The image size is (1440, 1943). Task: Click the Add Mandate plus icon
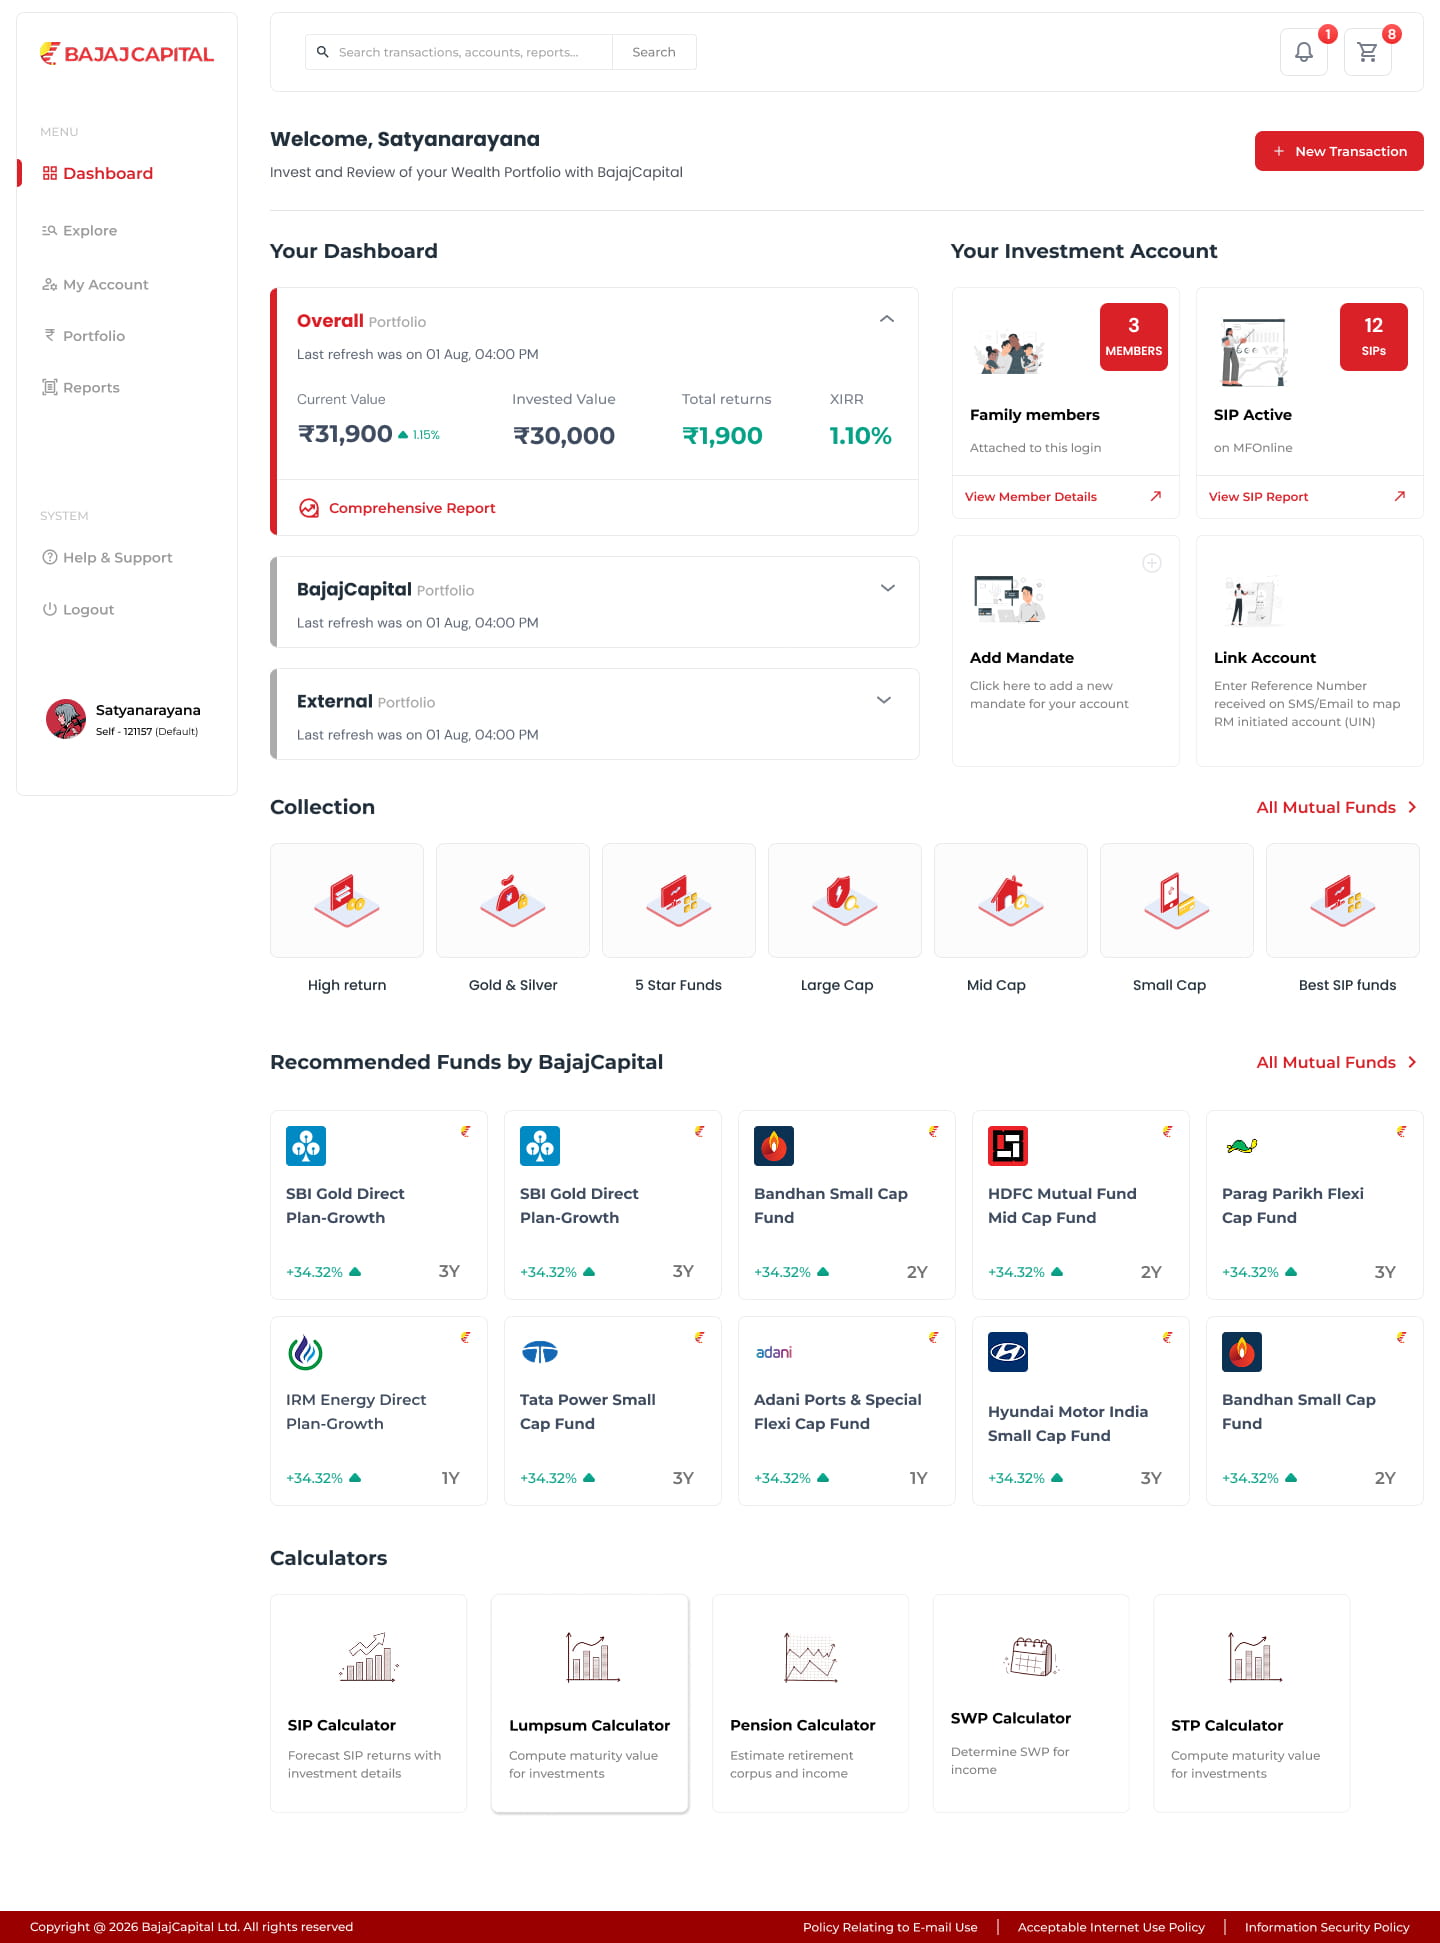1152,563
